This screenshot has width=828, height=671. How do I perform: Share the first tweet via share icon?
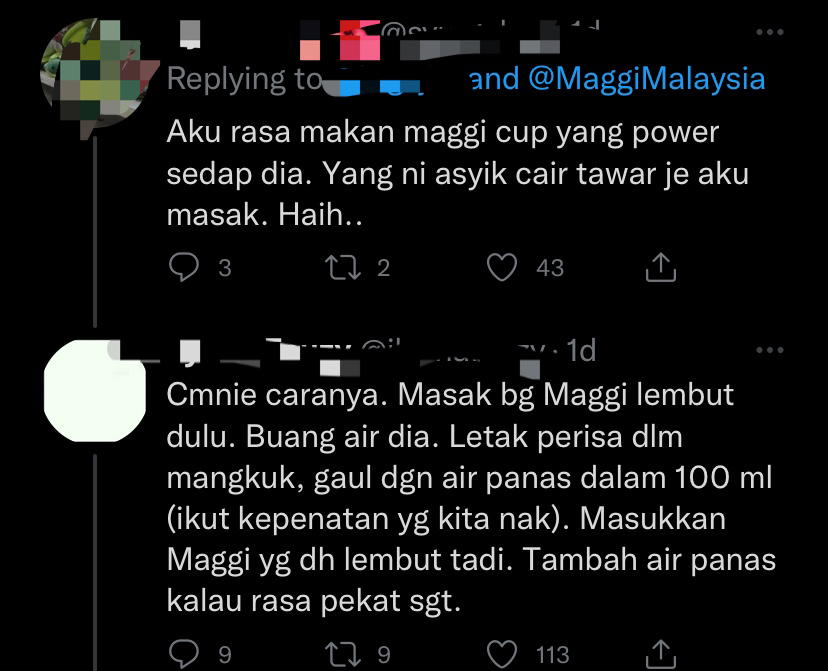[x=661, y=267]
